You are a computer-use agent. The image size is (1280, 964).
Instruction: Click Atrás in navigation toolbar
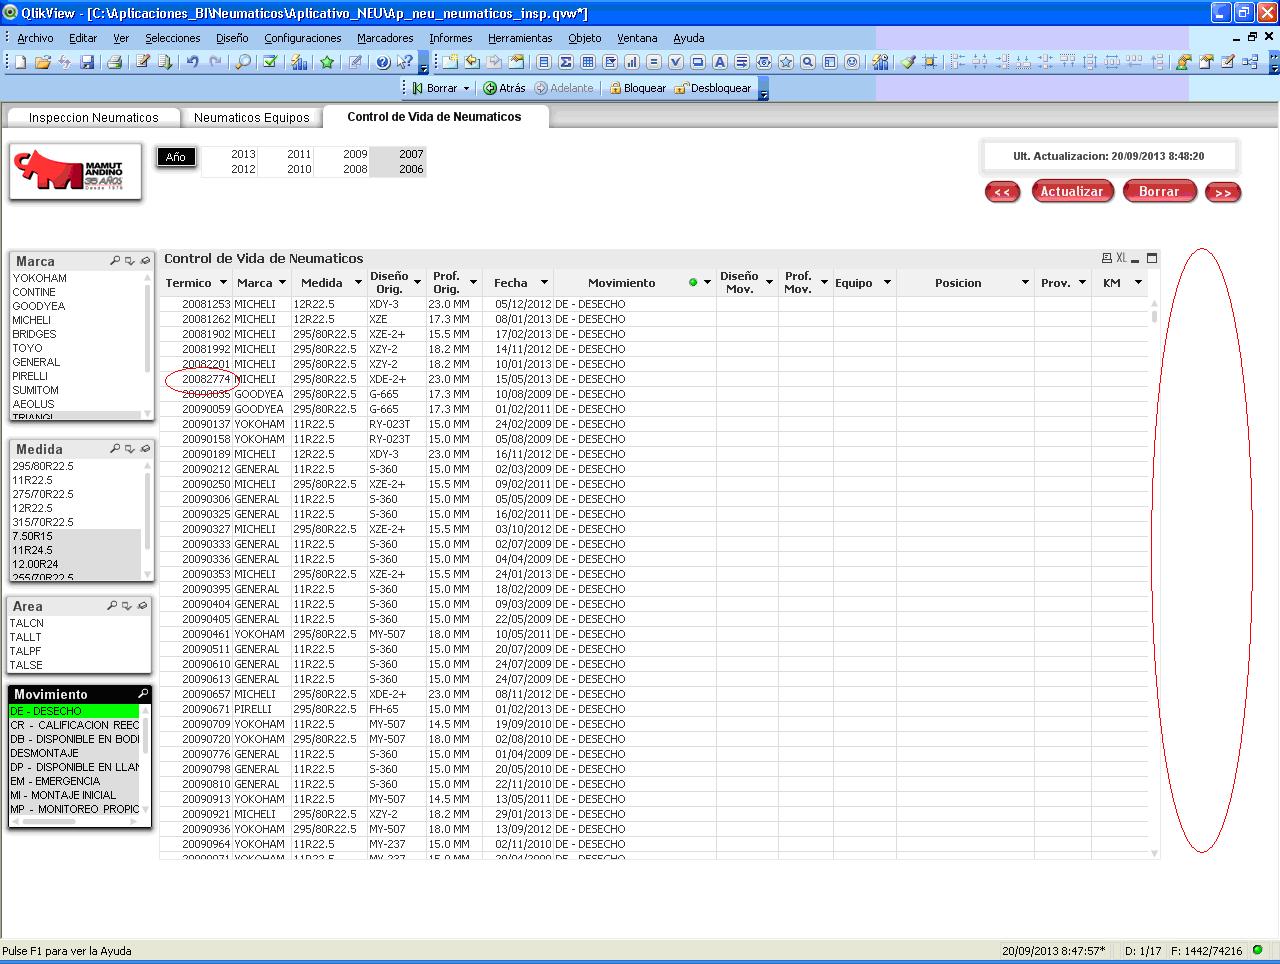click(x=504, y=88)
